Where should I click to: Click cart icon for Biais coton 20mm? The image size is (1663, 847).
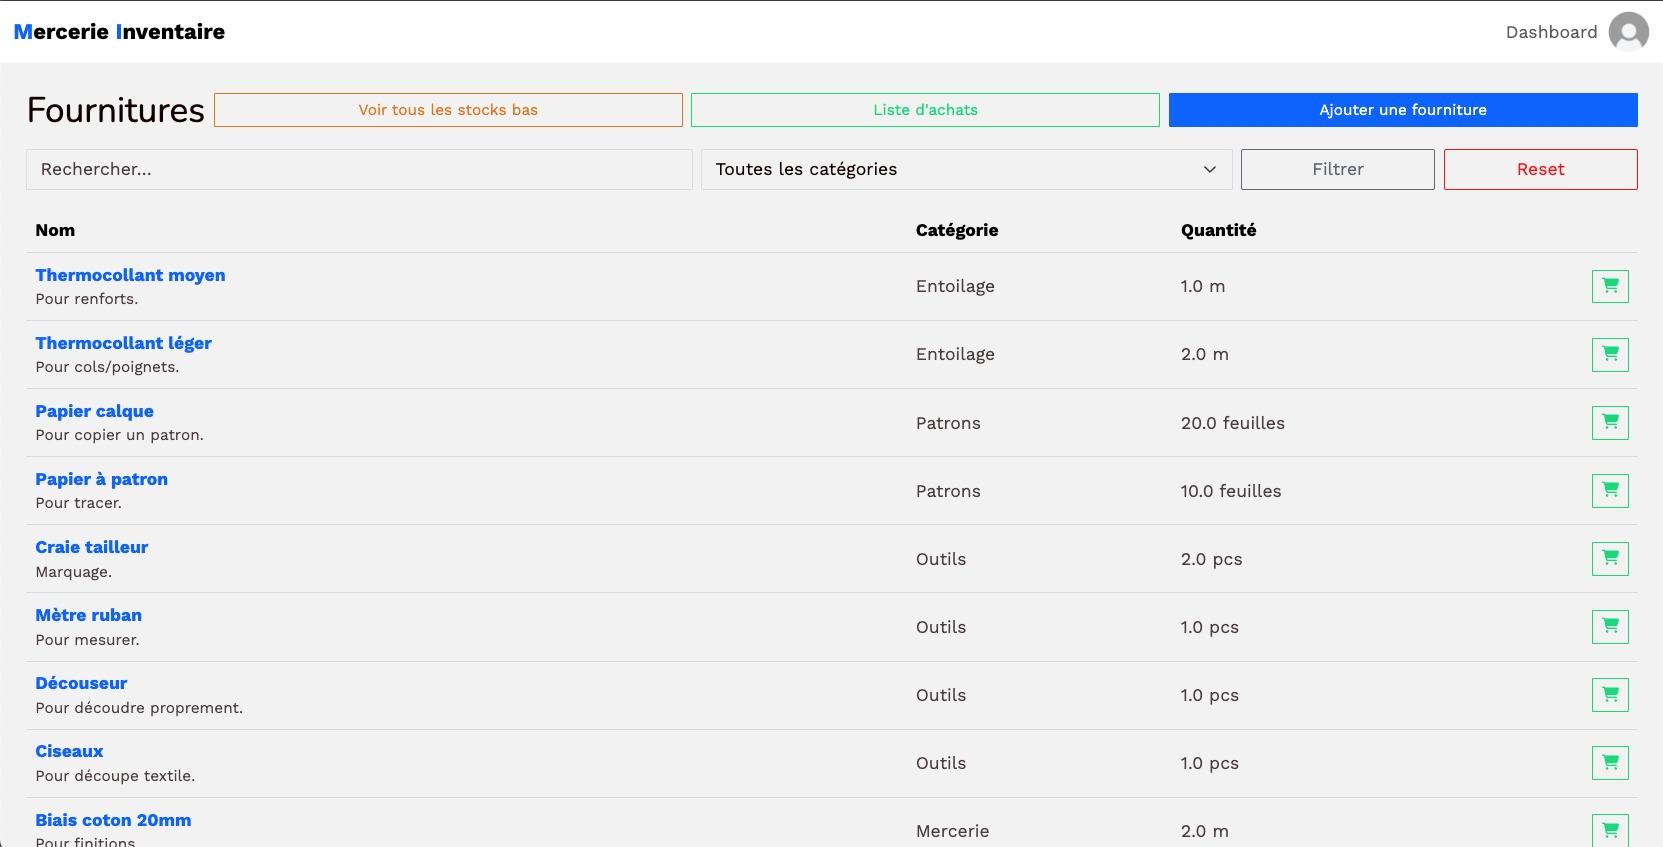(x=1610, y=830)
